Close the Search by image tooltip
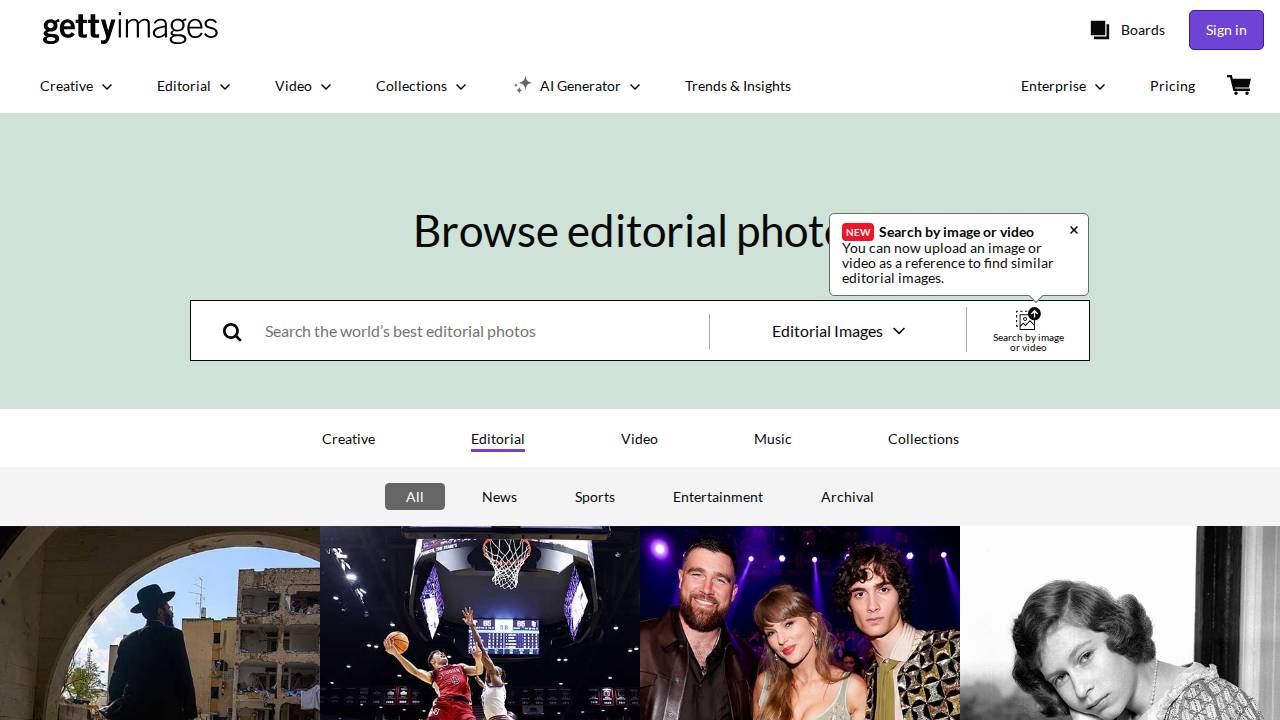Viewport: 1280px width, 720px height. click(1074, 230)
